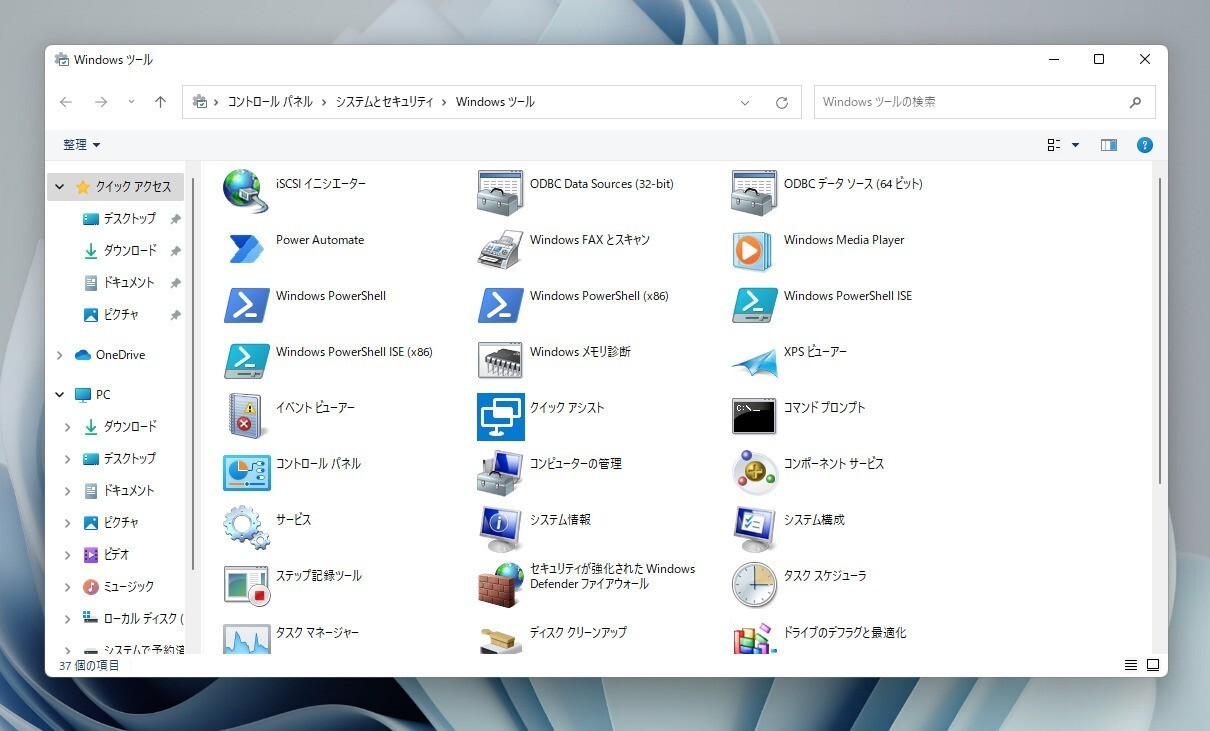This screenshot has height=731, width=1210.
Task: Open the address bar history dropdown
Action: coord(745,102)
